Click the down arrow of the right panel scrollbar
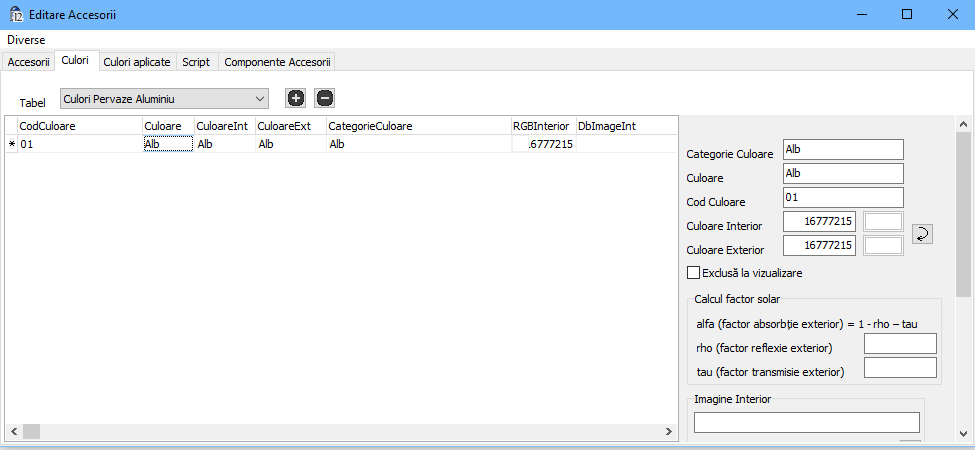This screenshot has width=975, height=450. pos(963,433)
